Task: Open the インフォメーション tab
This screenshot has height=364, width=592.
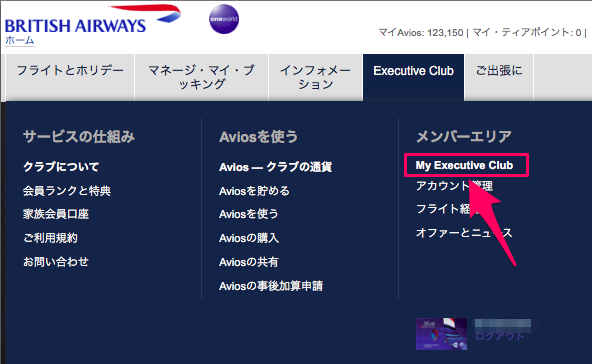Action: coord(316,77)
